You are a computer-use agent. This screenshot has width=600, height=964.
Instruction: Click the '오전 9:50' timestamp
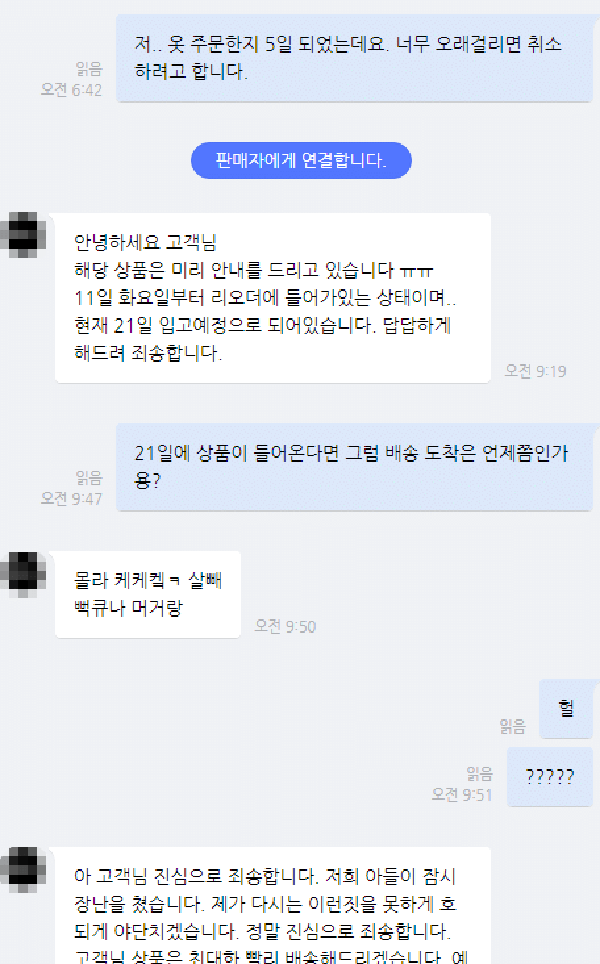click(x=285, y=626)
